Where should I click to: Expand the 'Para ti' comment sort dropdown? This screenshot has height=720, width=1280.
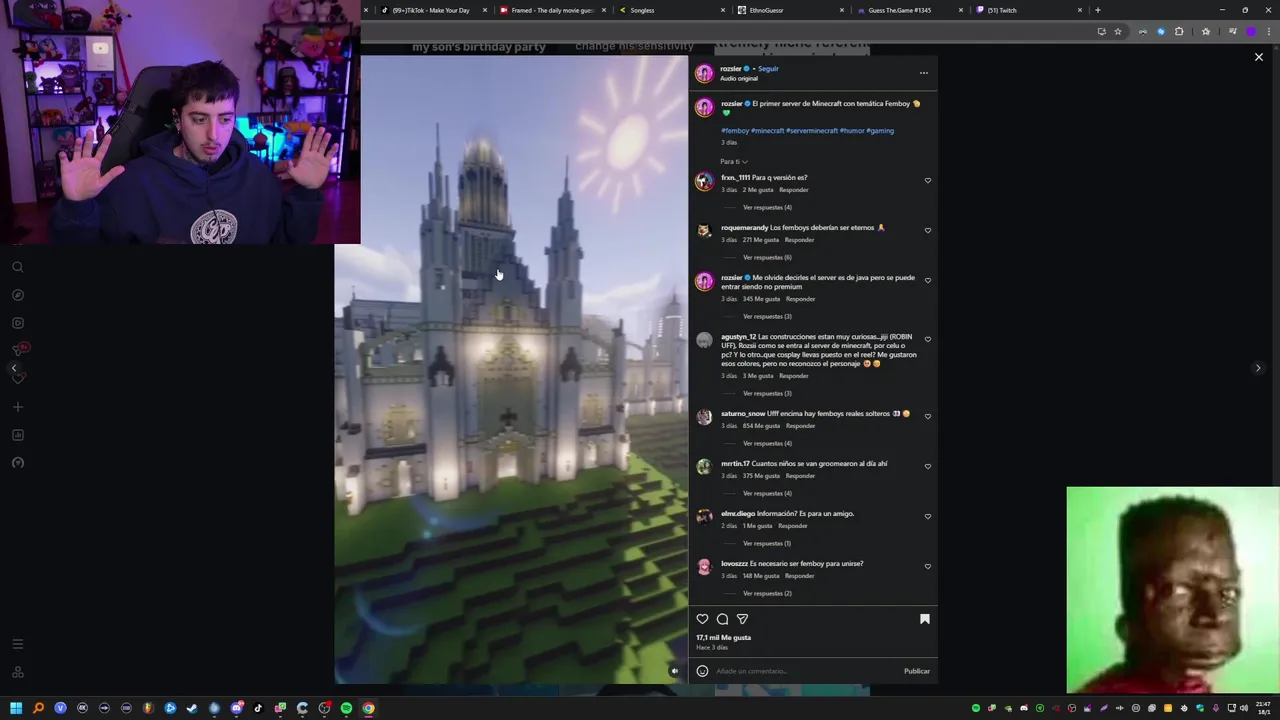(x=734, y=161)
